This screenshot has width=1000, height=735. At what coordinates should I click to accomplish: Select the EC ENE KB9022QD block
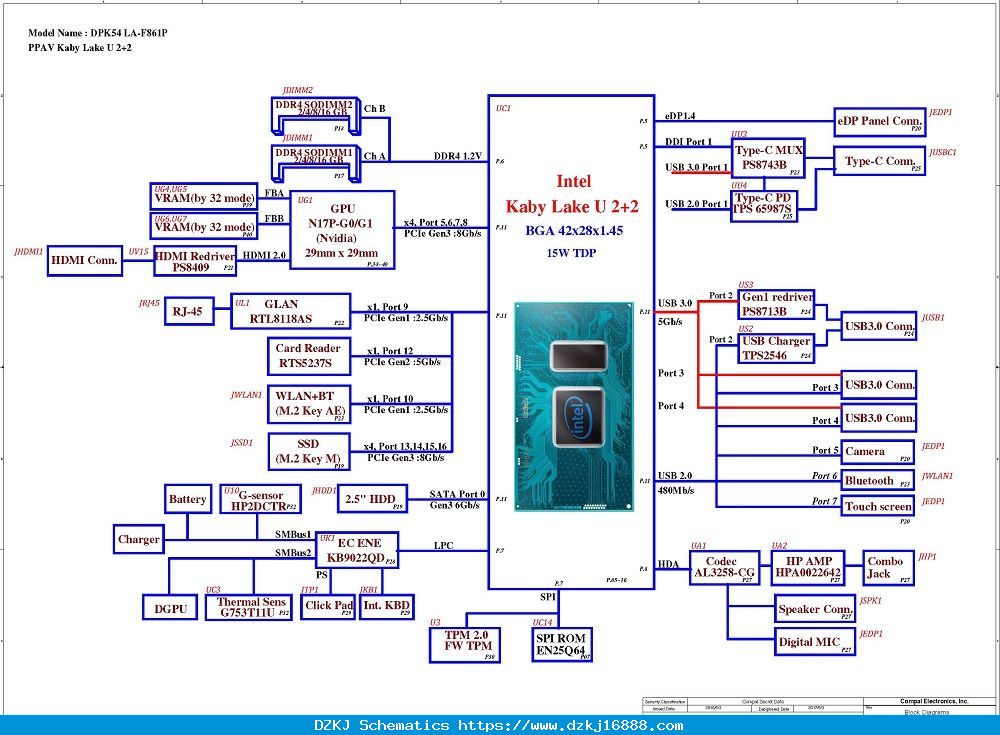pyautogui.click(x=357, y=550)
